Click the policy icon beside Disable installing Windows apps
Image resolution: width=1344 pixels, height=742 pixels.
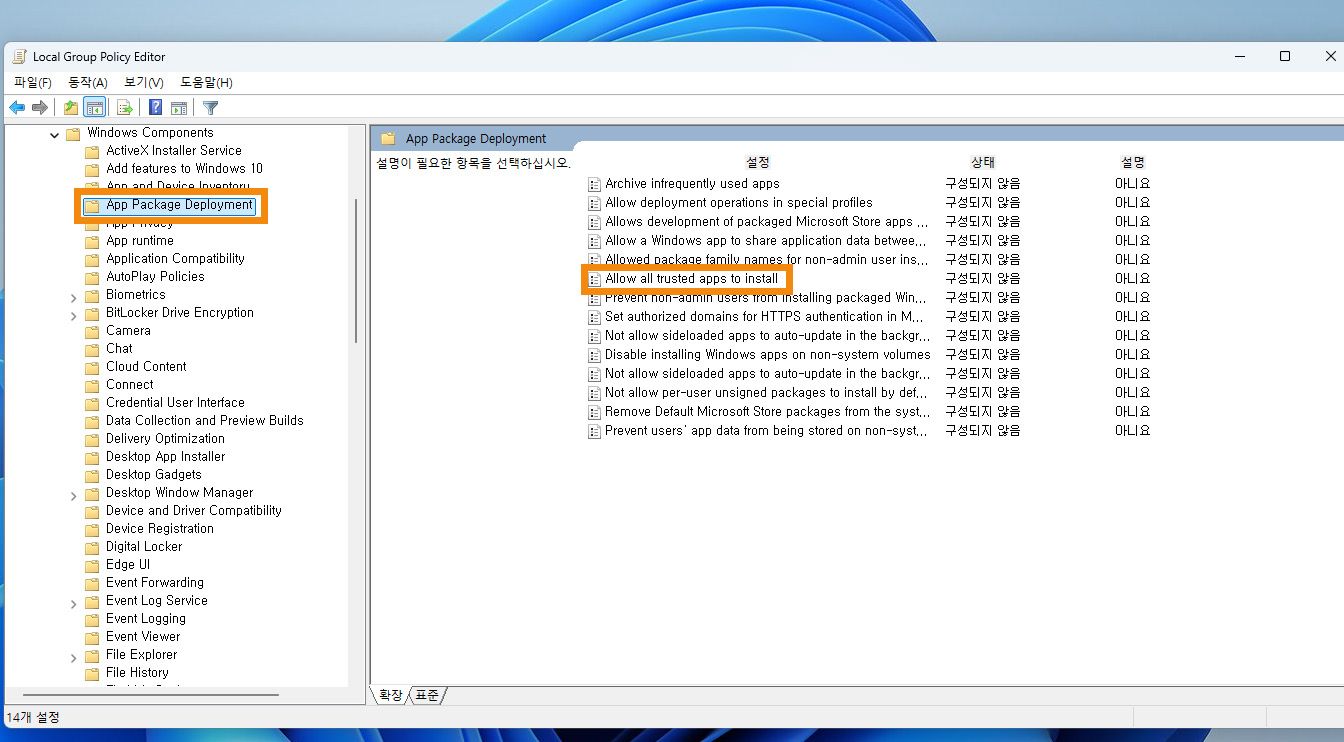[x=594, y=355]
